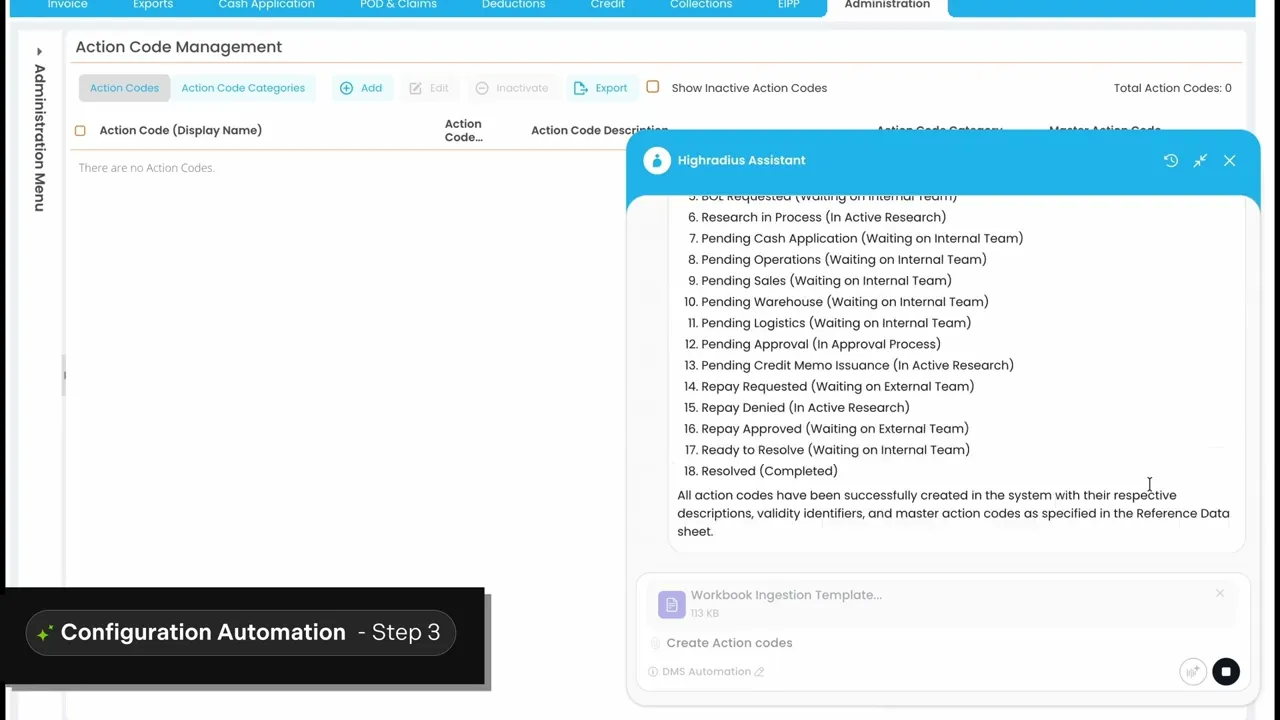Click the 'All action codes have been successfully created' summary
This screenshot has width=1280, height=720.
click(x=953, y=513)
